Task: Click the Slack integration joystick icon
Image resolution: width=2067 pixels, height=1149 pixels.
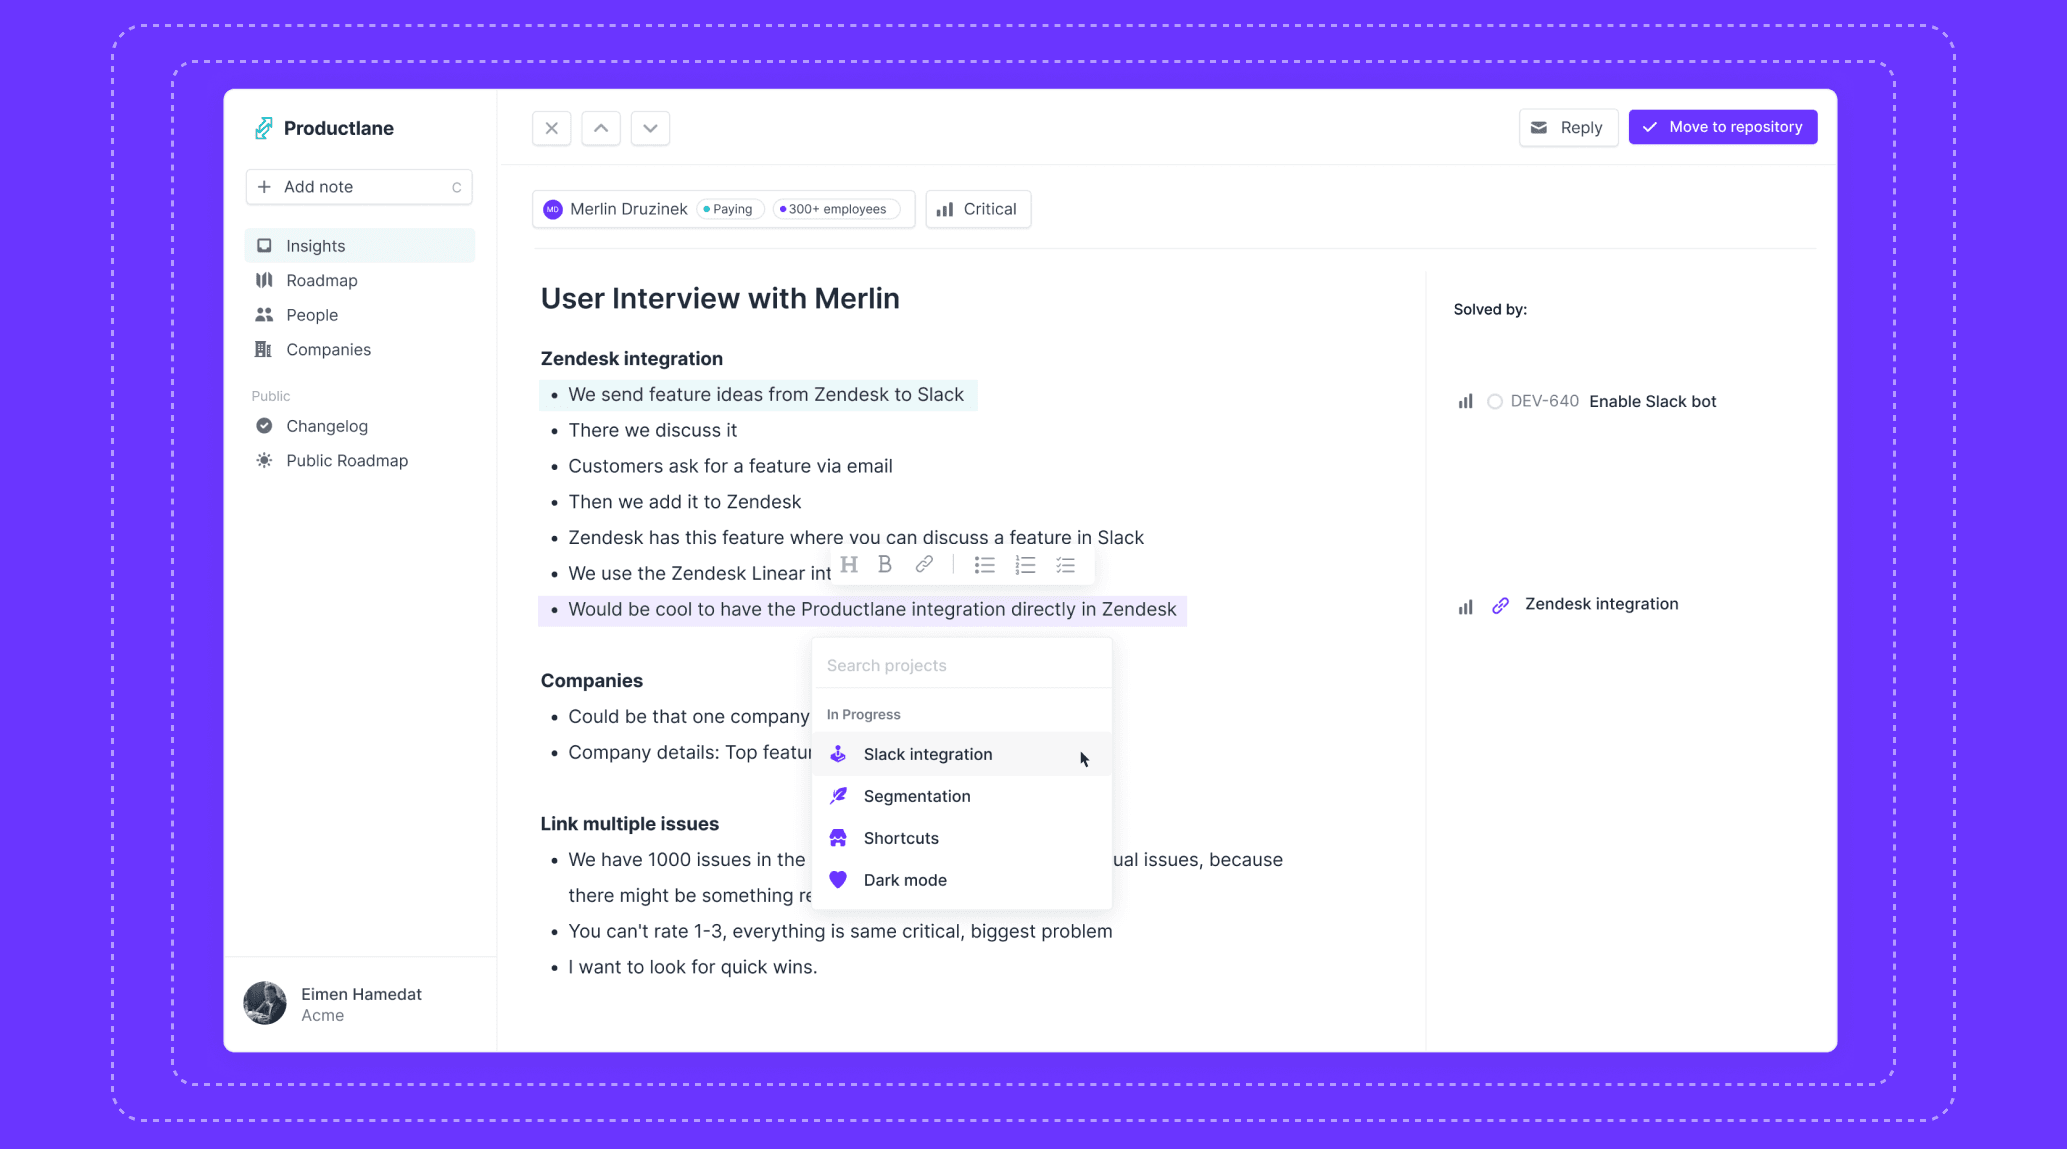Action: point(838,754)
